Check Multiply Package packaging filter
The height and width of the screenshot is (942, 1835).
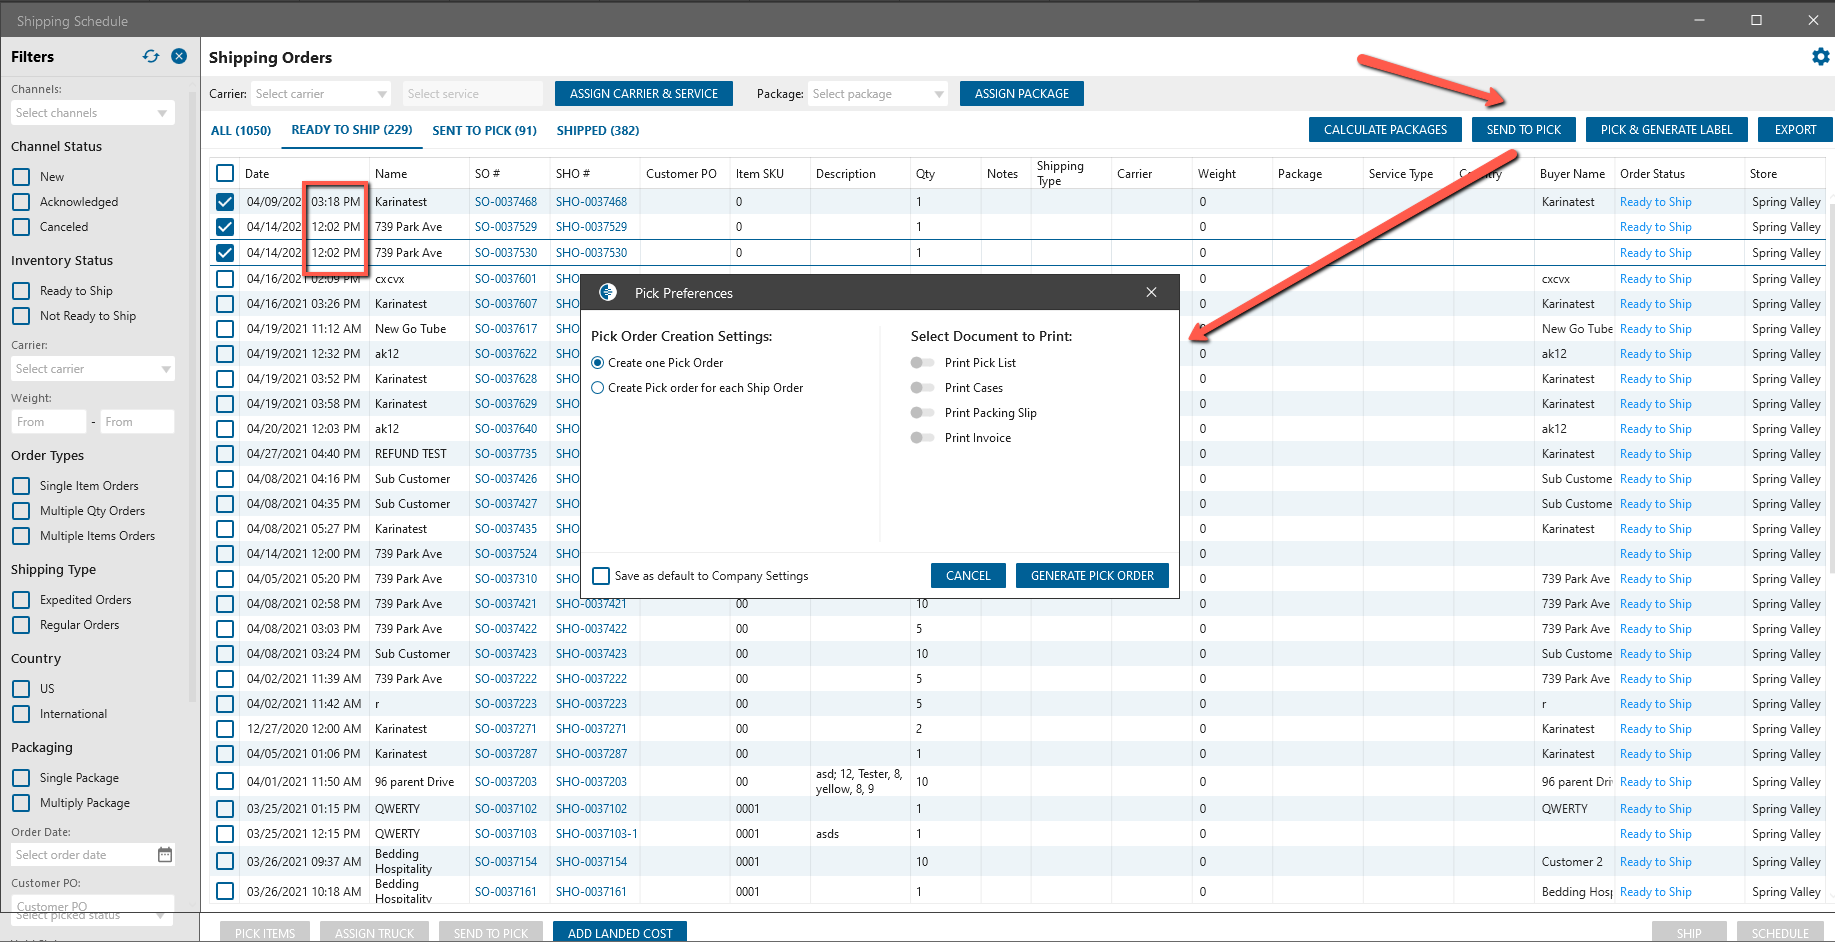click(x=21, y=803)
